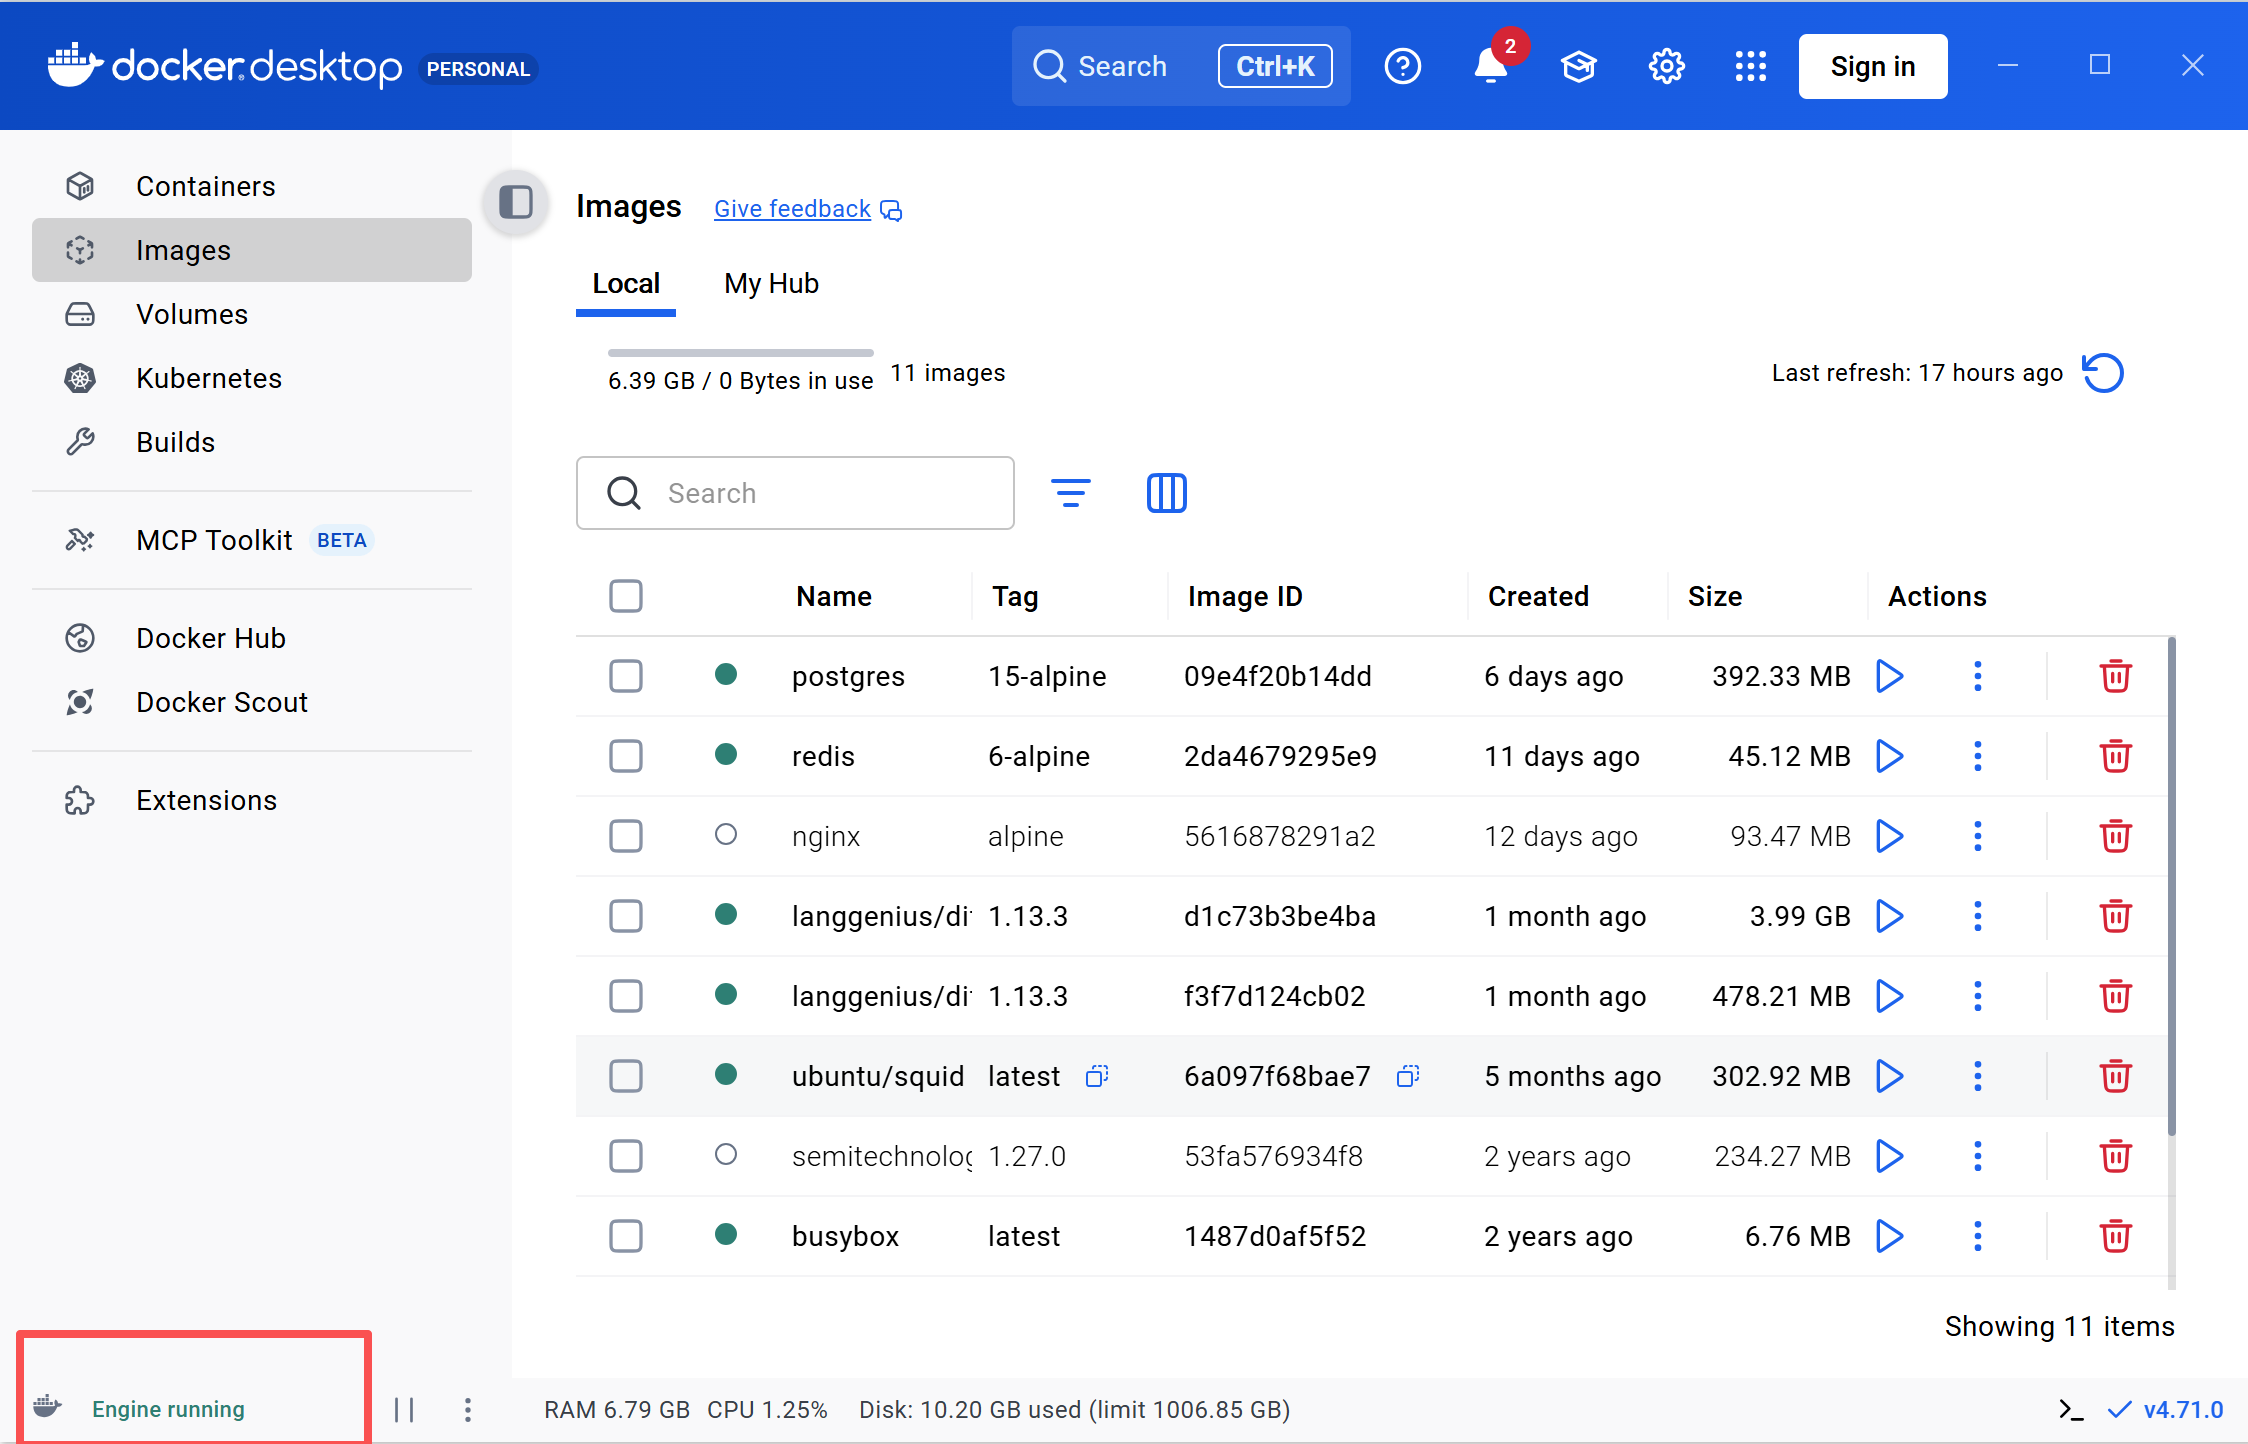Click the images table vertical scrollbar
This screenshot has height=1444, width=2248.
[x=2171, y=887]
